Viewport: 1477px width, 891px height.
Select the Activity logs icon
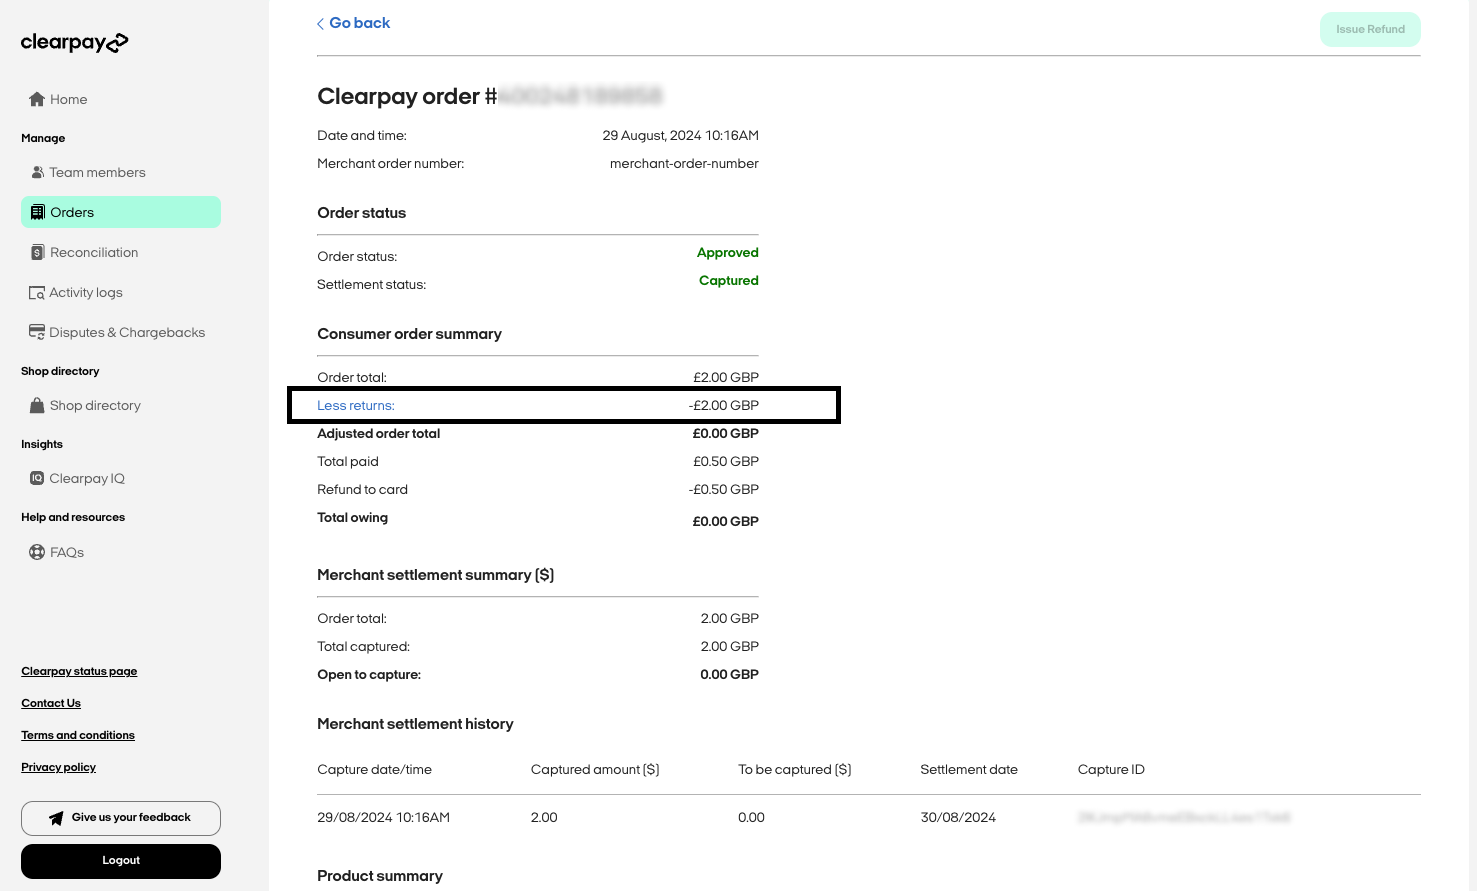(x=36, y=292)
